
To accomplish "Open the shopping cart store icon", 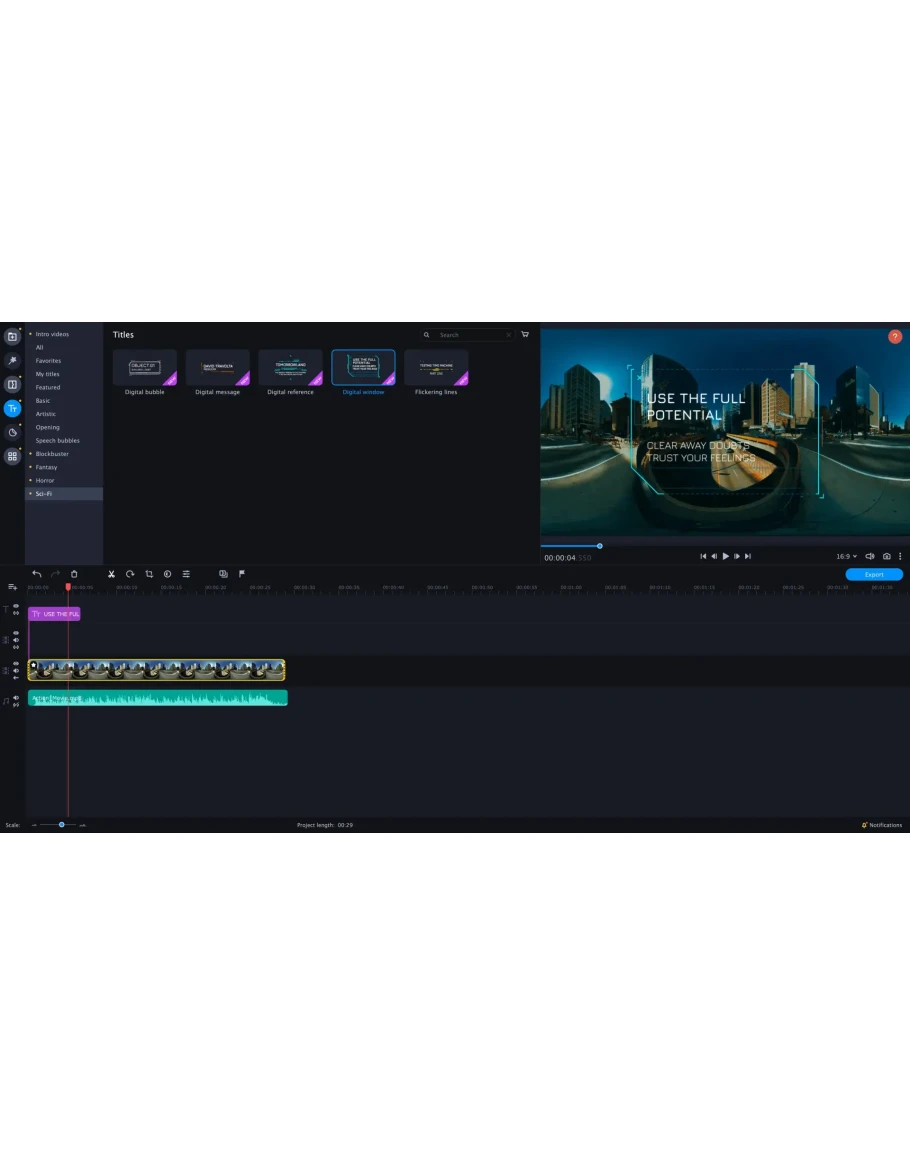I will pyautogui.click(x=525, y=335).
